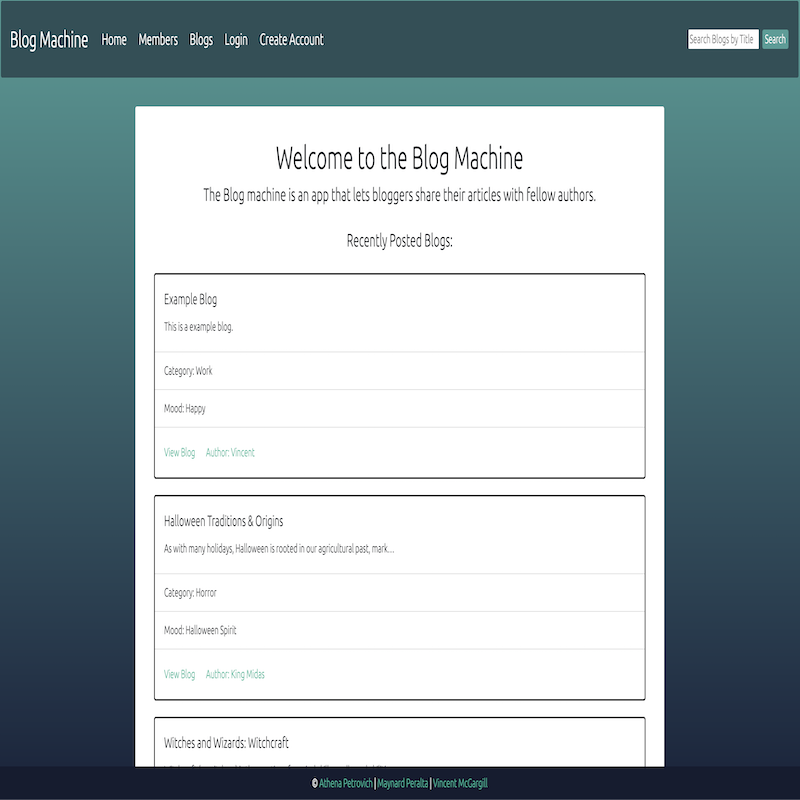Click the "Category: Horror" row
The width and height of the screenshot is (800, 800).
pos(399,593)
